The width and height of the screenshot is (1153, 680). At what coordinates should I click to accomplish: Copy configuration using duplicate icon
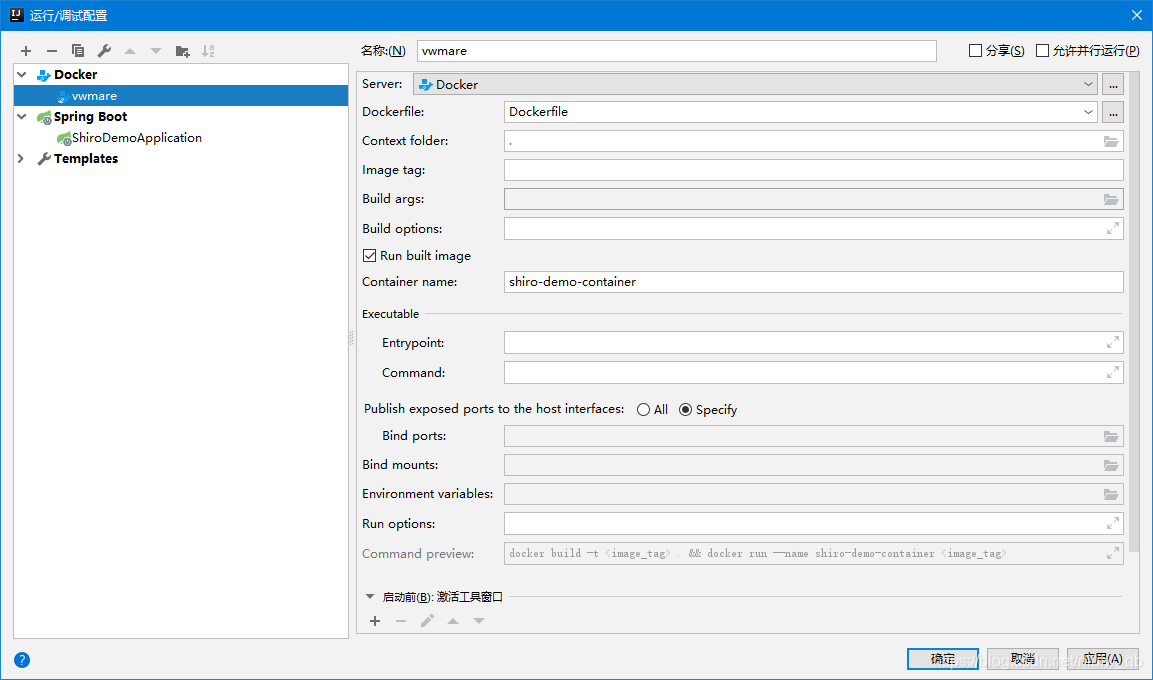78,51
